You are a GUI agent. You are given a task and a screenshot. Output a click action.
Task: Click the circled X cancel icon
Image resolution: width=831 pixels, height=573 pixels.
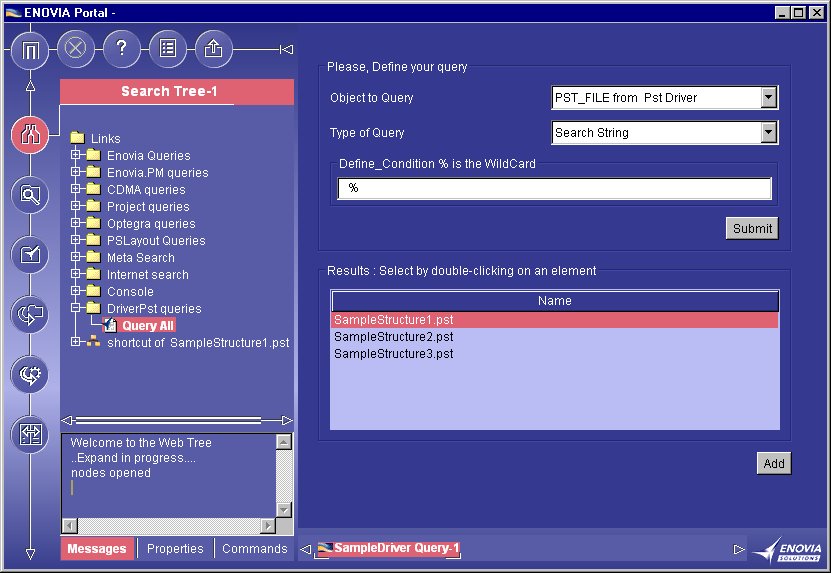(75, 49)
